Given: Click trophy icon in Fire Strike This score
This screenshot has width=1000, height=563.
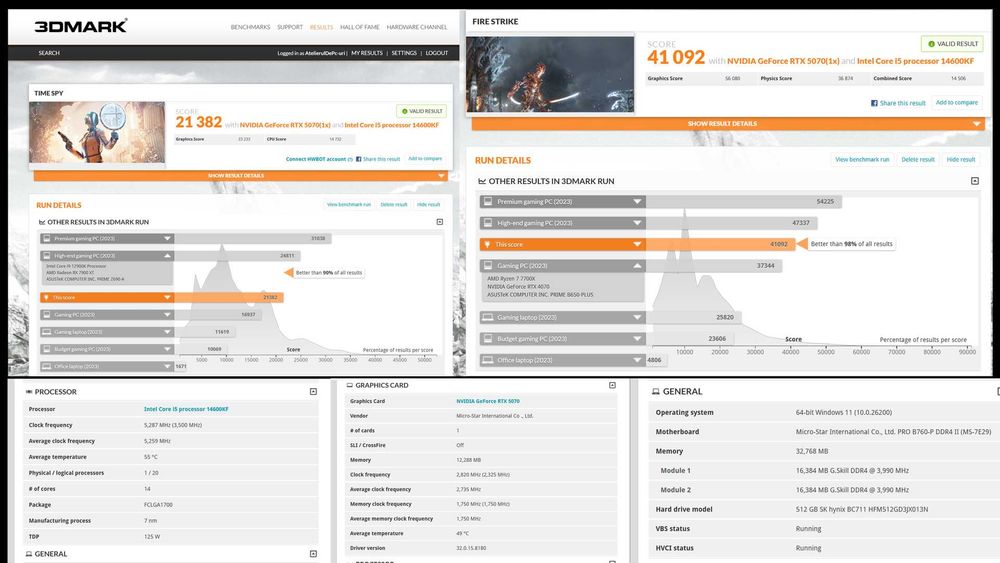Looking at the screenshot, I should tap(487, 244).
